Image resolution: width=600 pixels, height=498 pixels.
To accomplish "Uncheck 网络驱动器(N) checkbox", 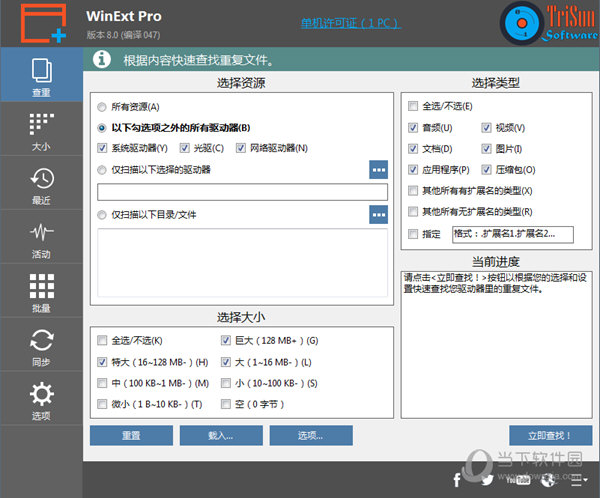I will 241,148.
